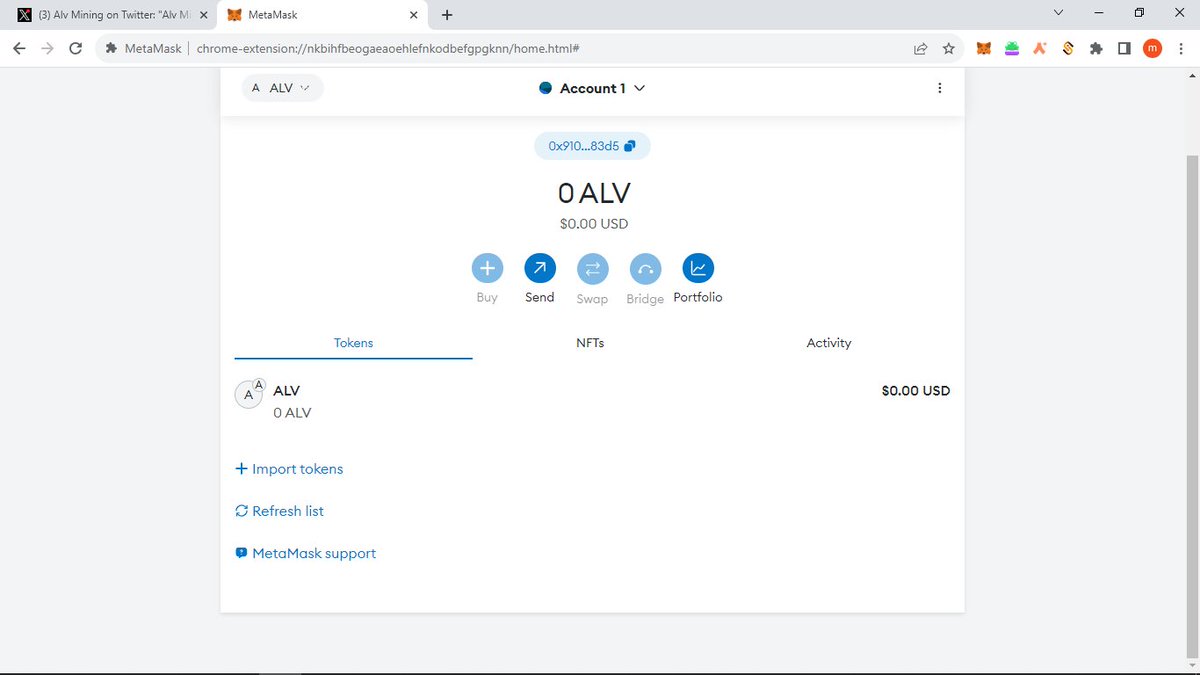The width and height of the screenshot is (1200, 675).
Task: Switch to the Tokens tab
Action: pyautogui.click(x=353, y=343)
